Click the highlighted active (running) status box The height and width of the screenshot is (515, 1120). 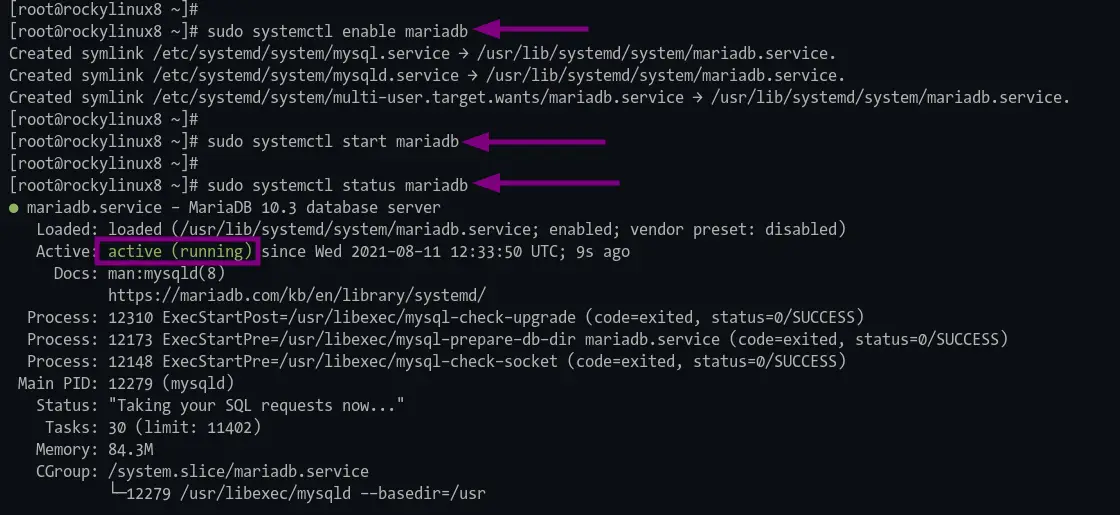click(178, 251)
